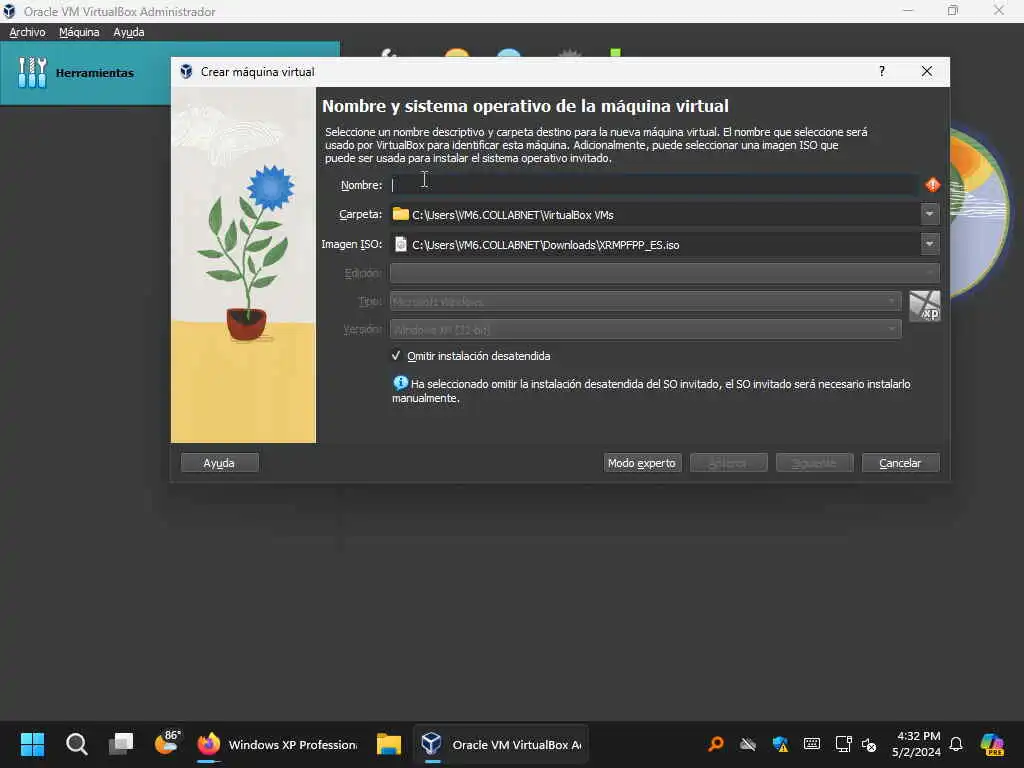Open Copilot preview icon on taskbar
The image size is (1024, 768).
pos(992,744)
